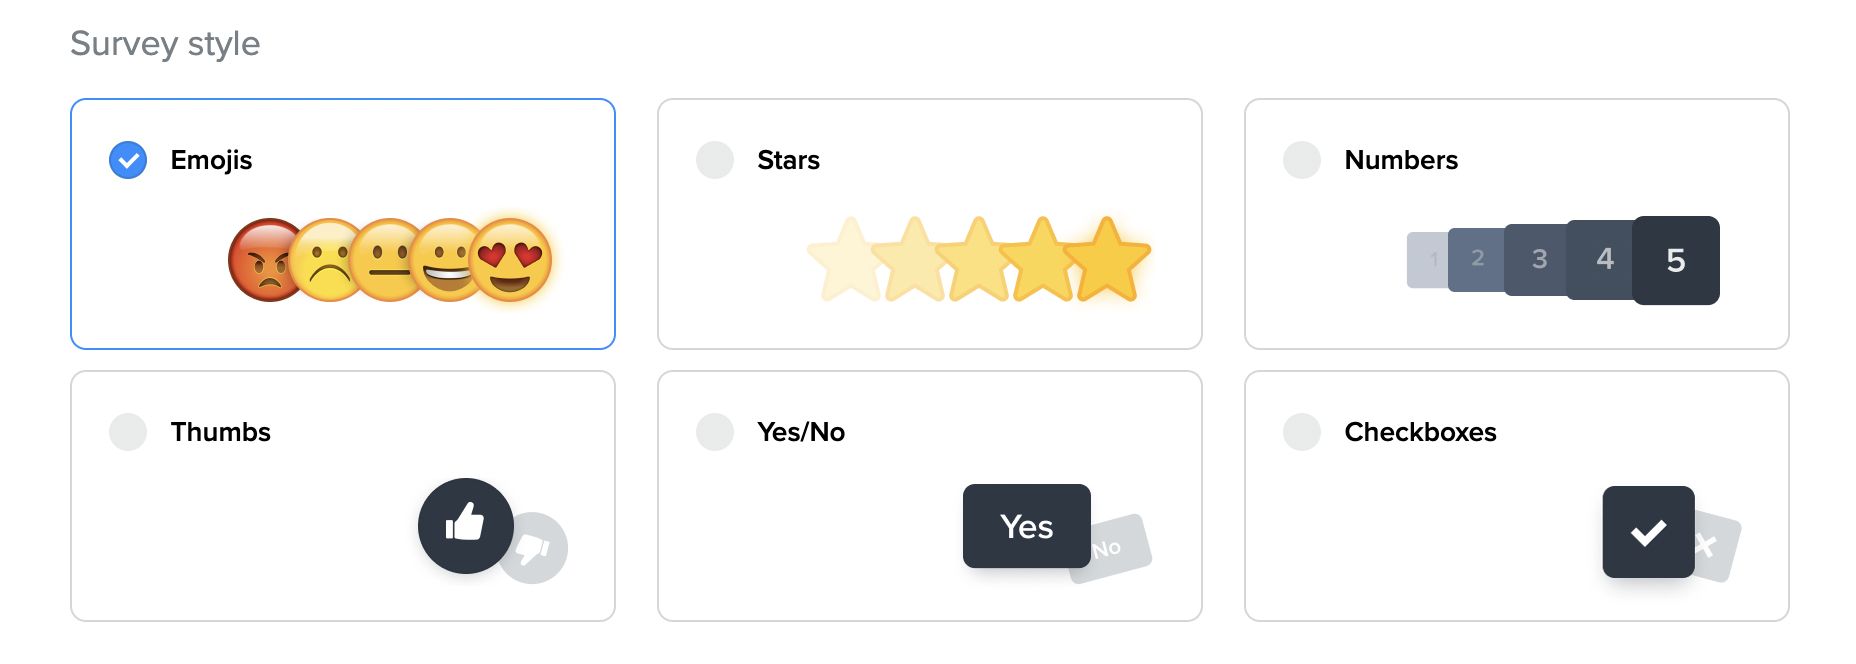Click the dark Yes preview button
The width and height of the screenshot is (1856, 664).
click(x=1026, y=526)
